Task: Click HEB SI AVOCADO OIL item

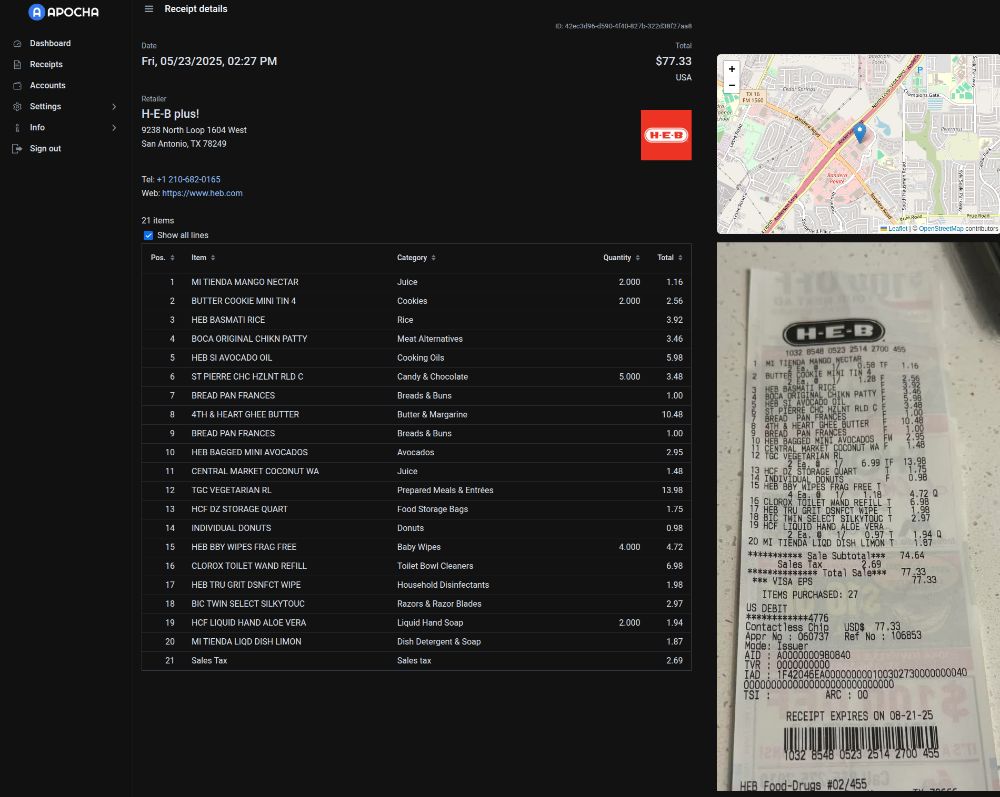Action: [232, 358]
